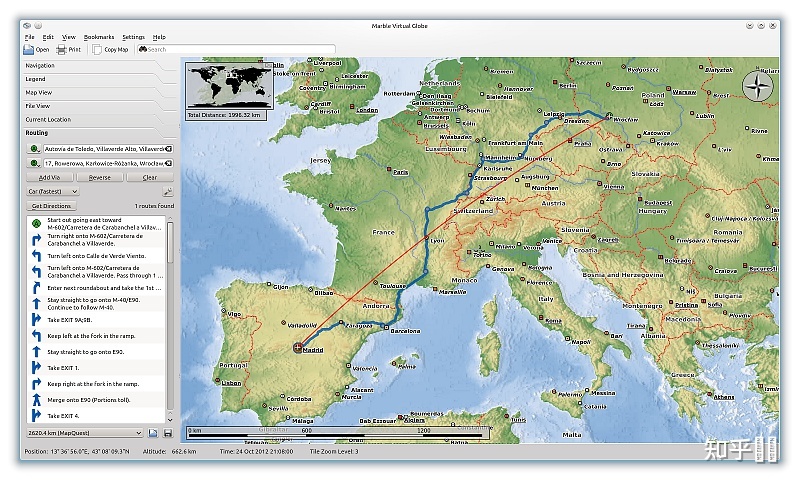Expand the Navigation panel

tap(99, 66)
